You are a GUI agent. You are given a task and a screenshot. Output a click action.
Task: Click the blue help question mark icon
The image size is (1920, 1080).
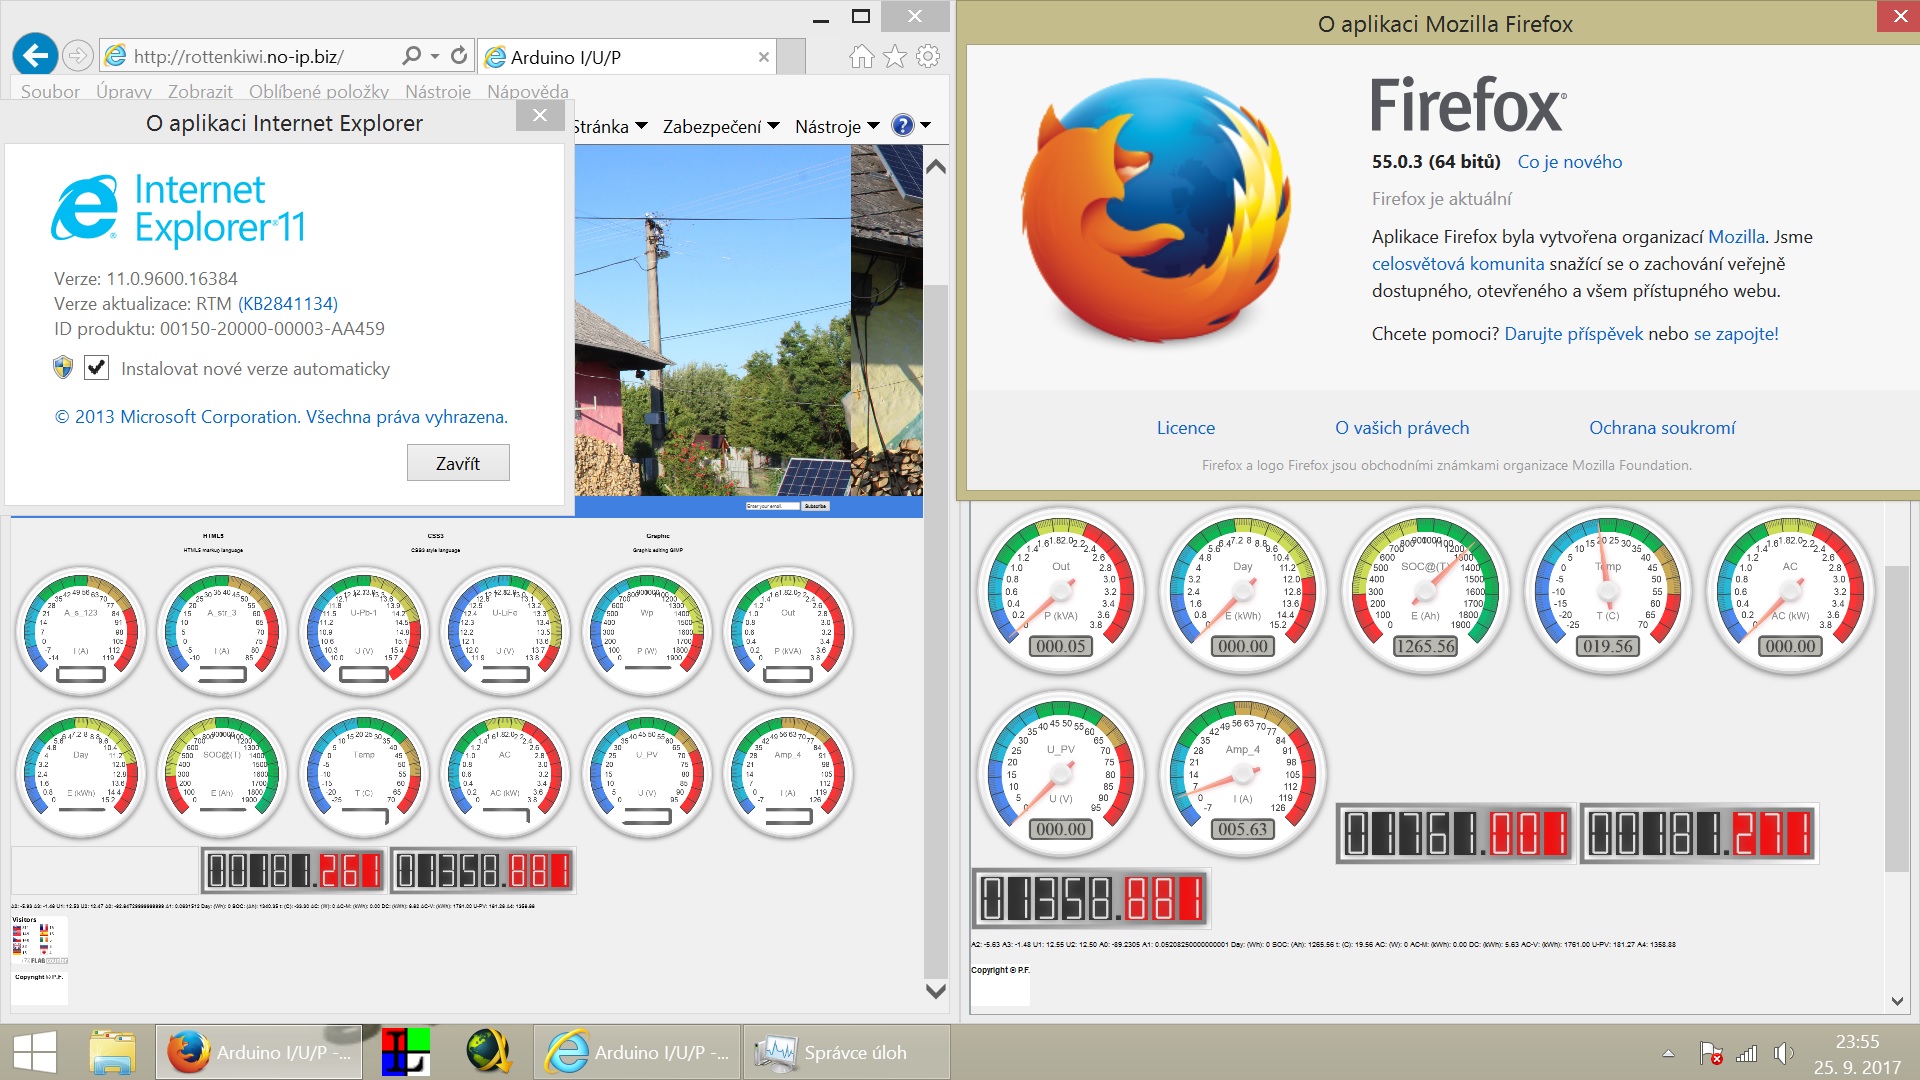pos(902,126)
